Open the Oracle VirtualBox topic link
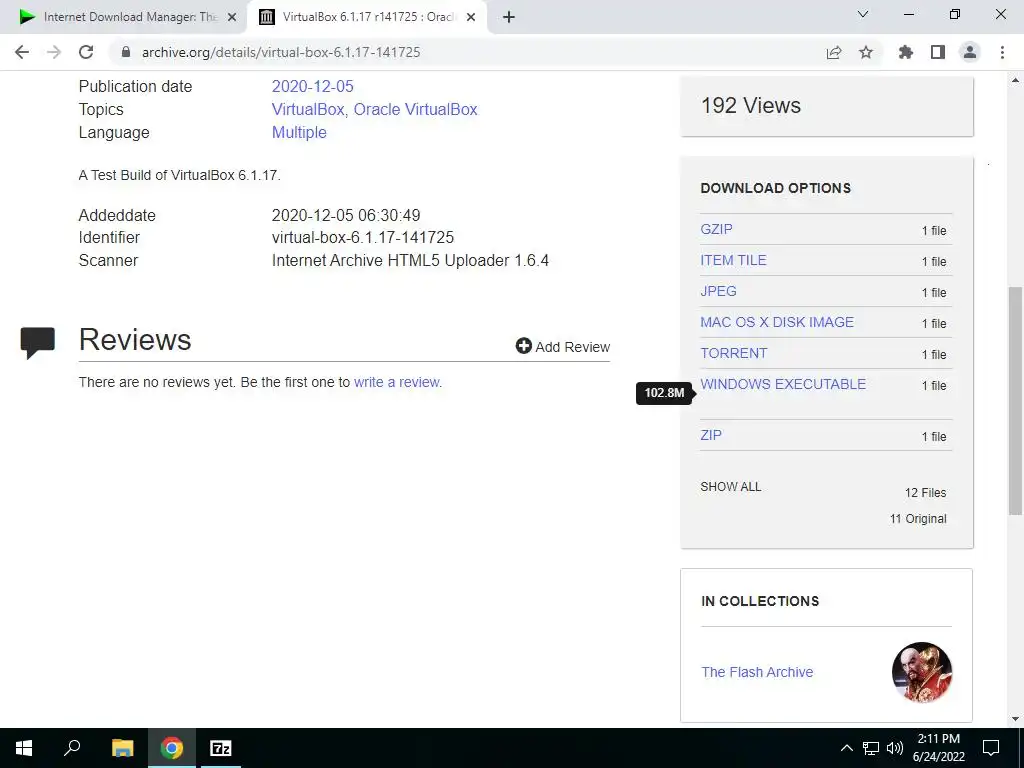The height and width of the screenshot is (768, 1024). [415, 109]
